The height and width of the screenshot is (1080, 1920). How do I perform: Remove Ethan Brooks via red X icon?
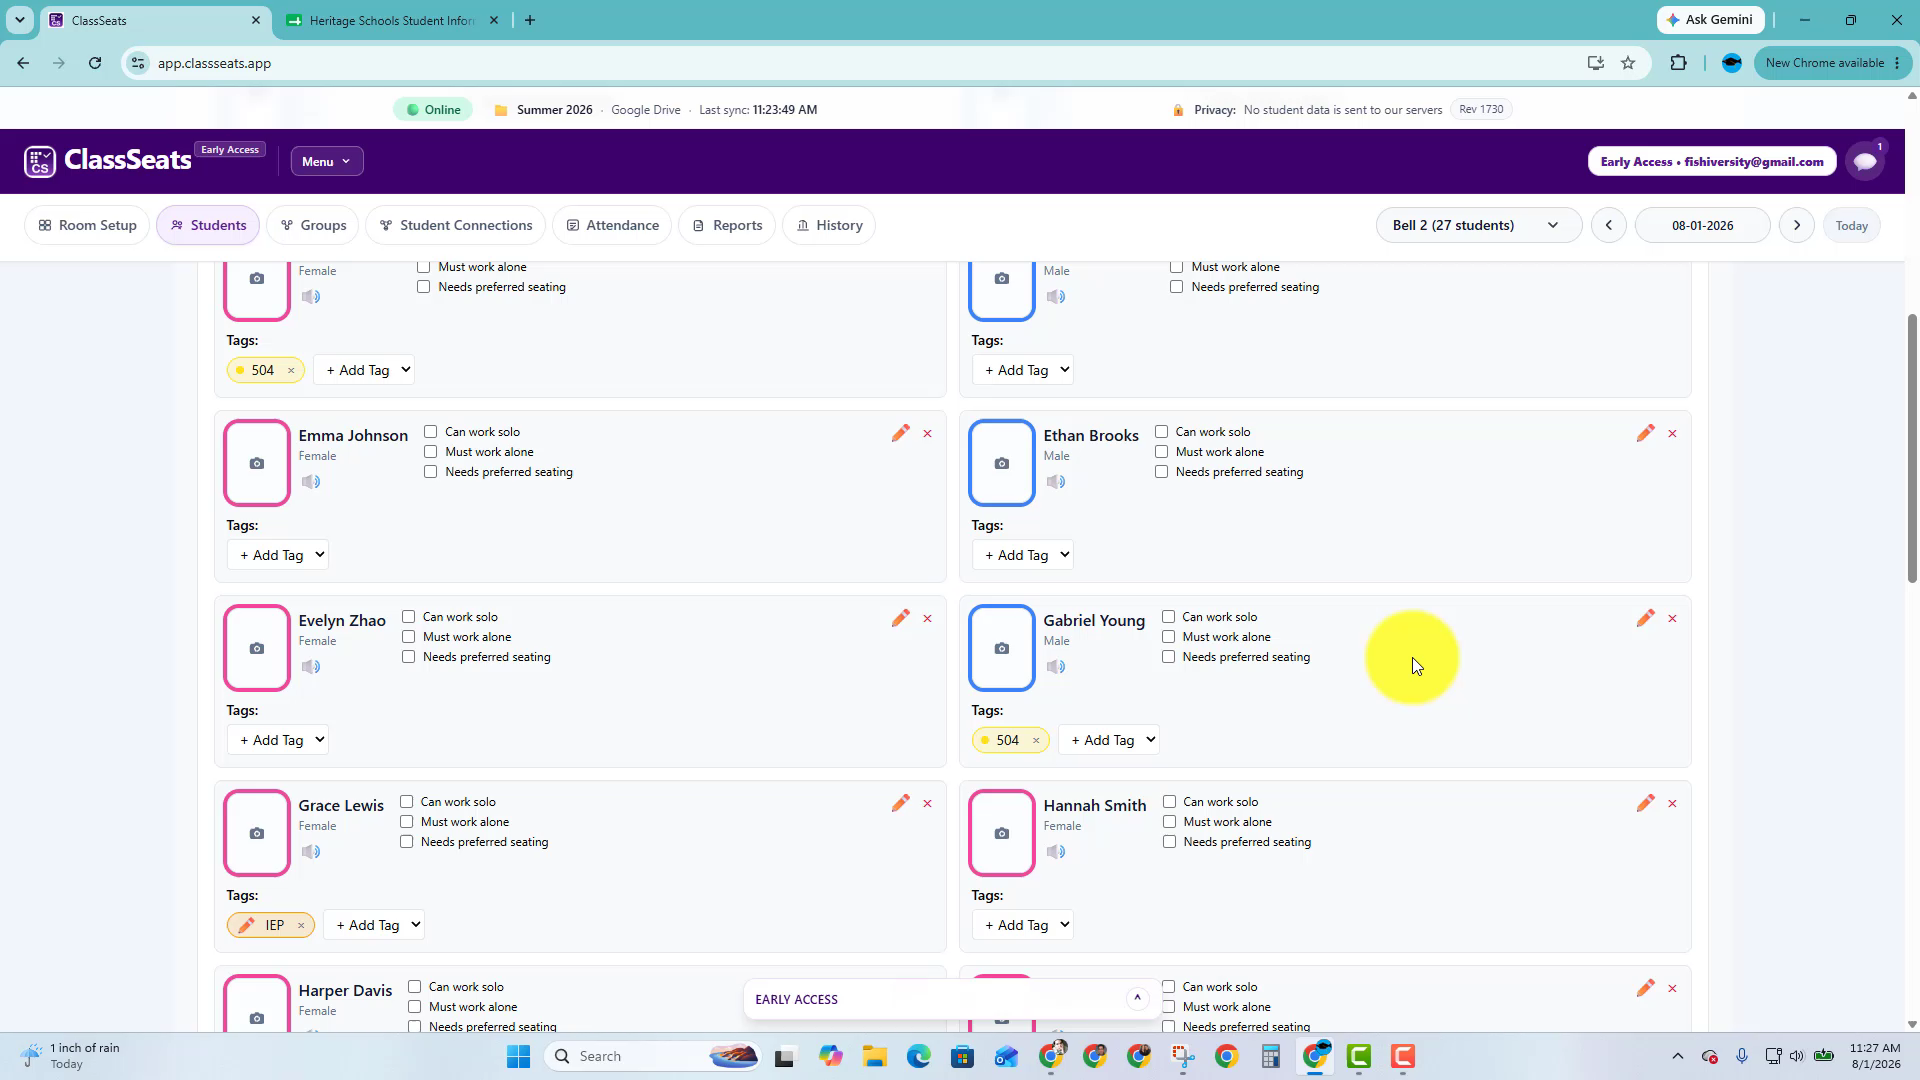pos(1672,434)
